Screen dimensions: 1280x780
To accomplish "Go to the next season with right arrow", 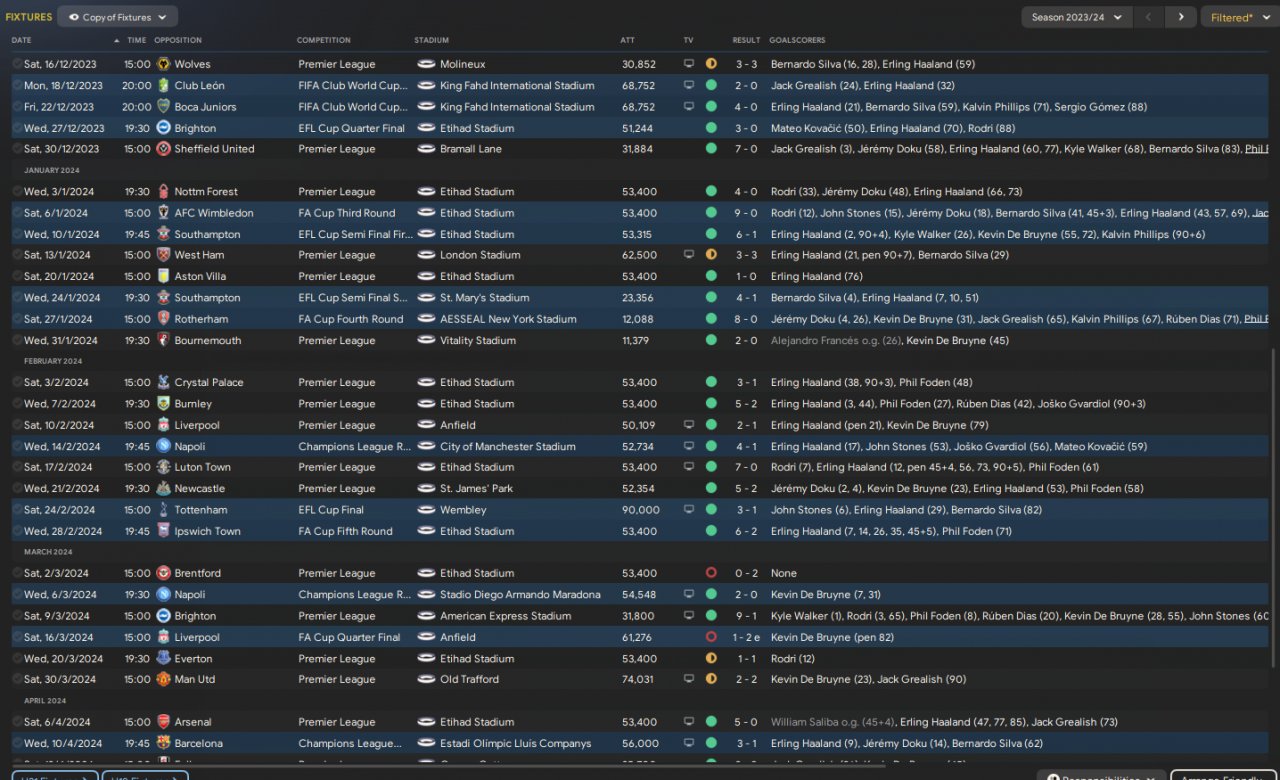I will (x=1181, y=17).
